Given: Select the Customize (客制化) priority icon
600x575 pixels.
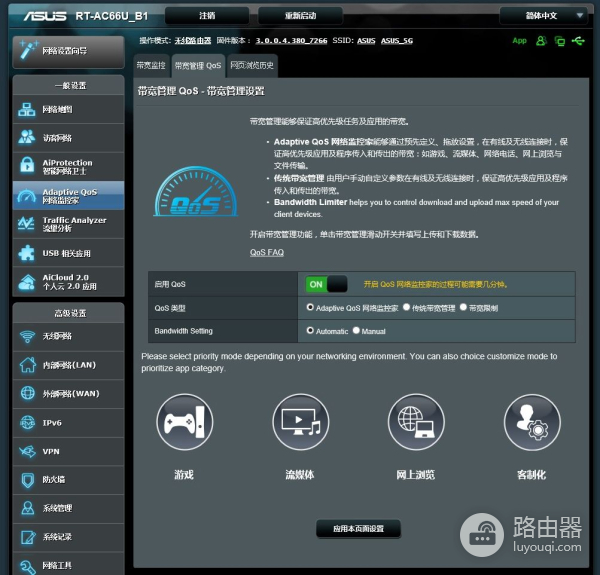Looking at the screenshot, I should 532,422.
